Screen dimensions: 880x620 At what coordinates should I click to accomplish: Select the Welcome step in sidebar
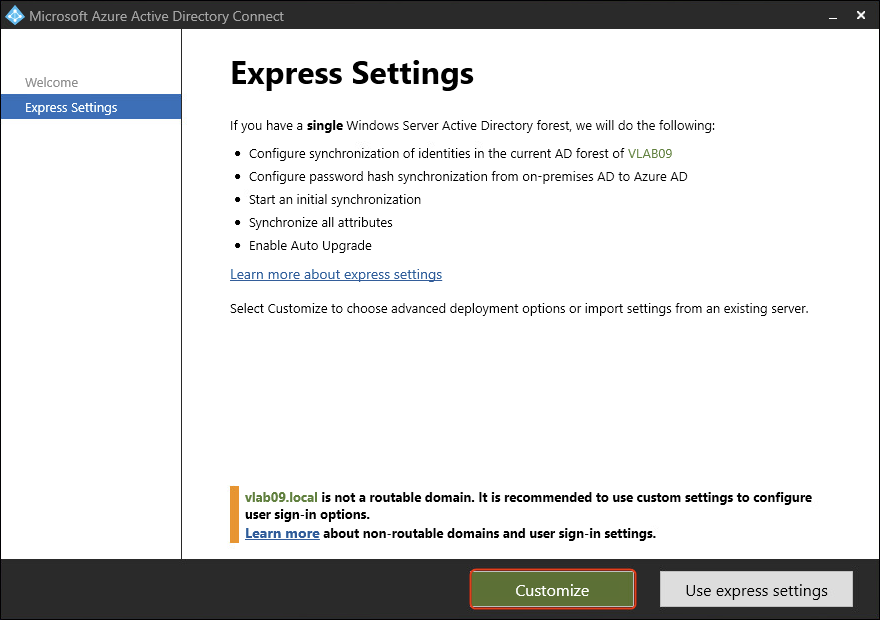pos(51,82)
